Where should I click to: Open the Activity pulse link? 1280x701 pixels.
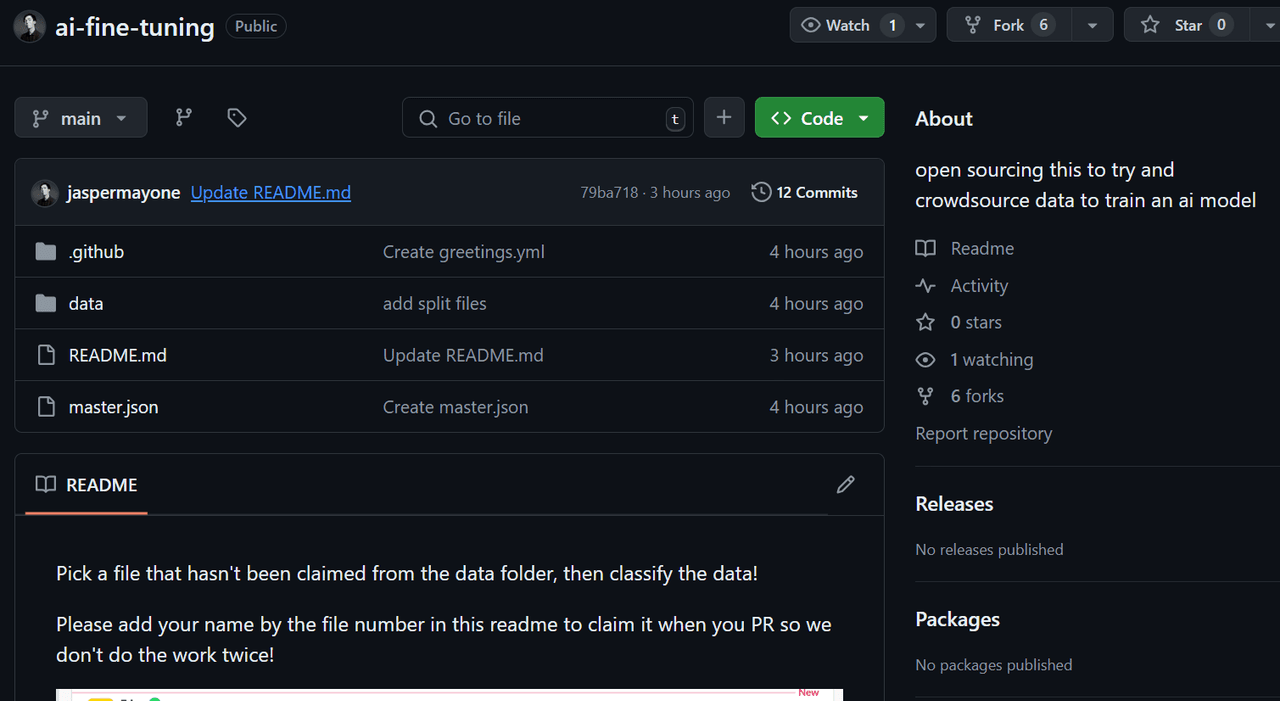[978, 286]
